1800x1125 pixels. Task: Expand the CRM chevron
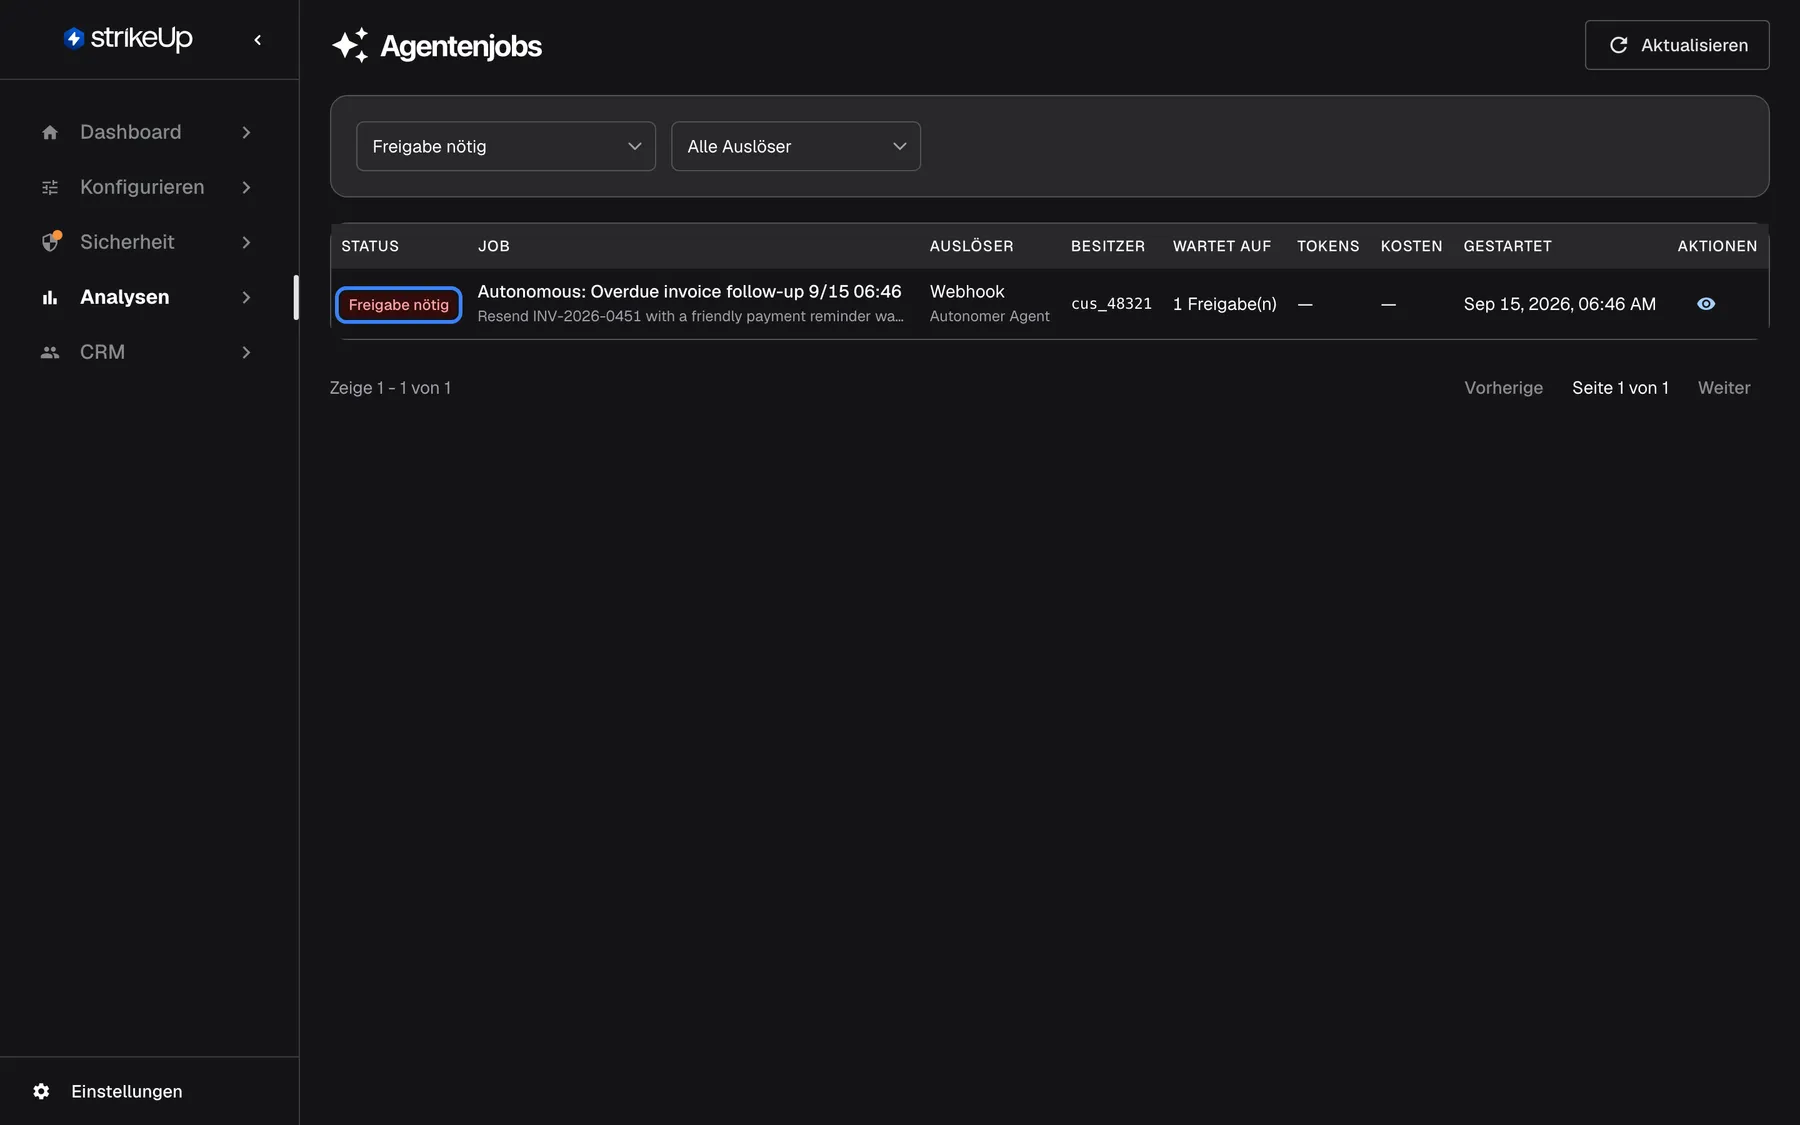(x=246, y=352)
